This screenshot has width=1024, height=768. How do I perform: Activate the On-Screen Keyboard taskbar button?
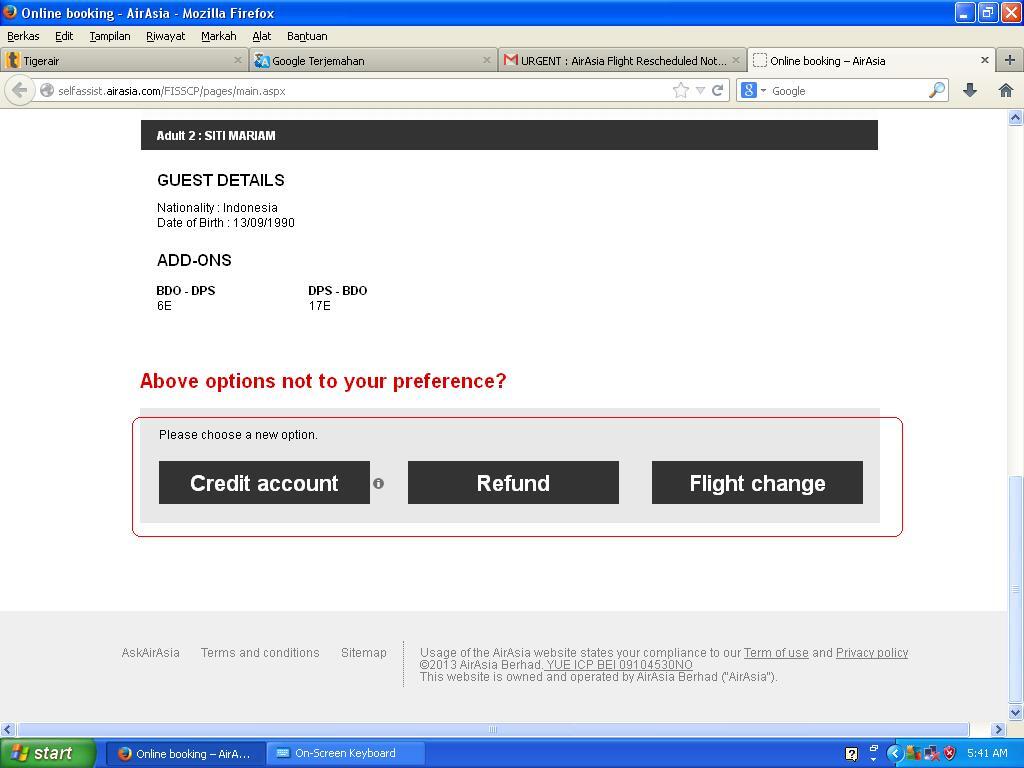tap(345, 754)
